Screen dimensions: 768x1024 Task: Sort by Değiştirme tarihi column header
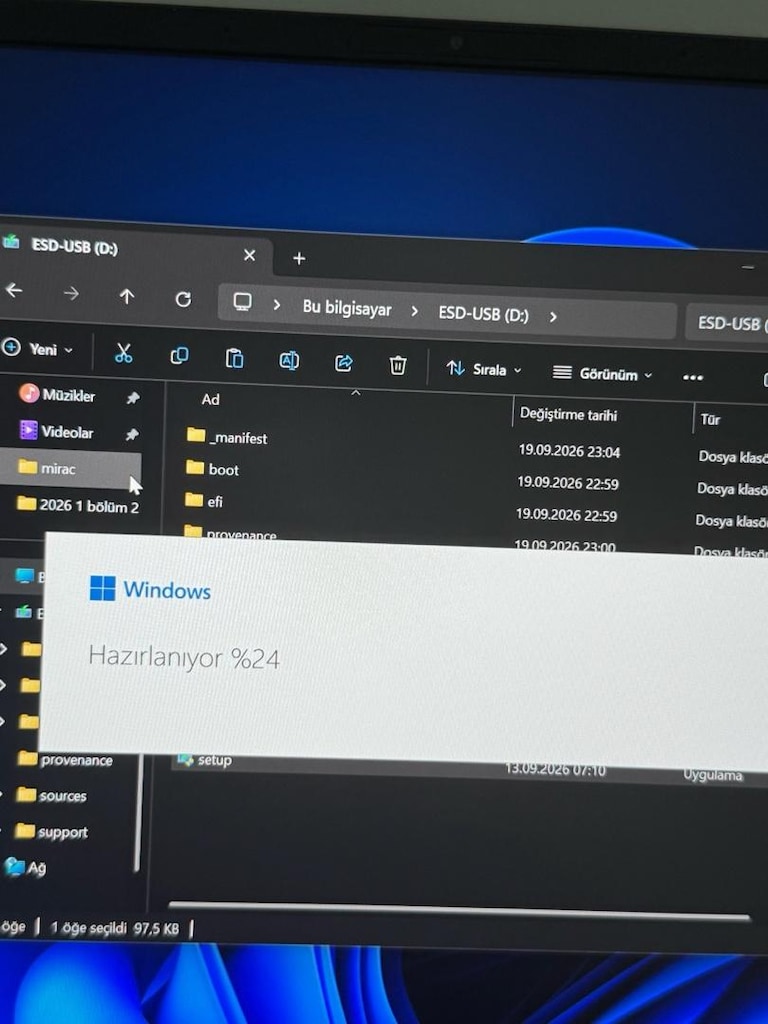pyautogui.click(x=568, y=415)
